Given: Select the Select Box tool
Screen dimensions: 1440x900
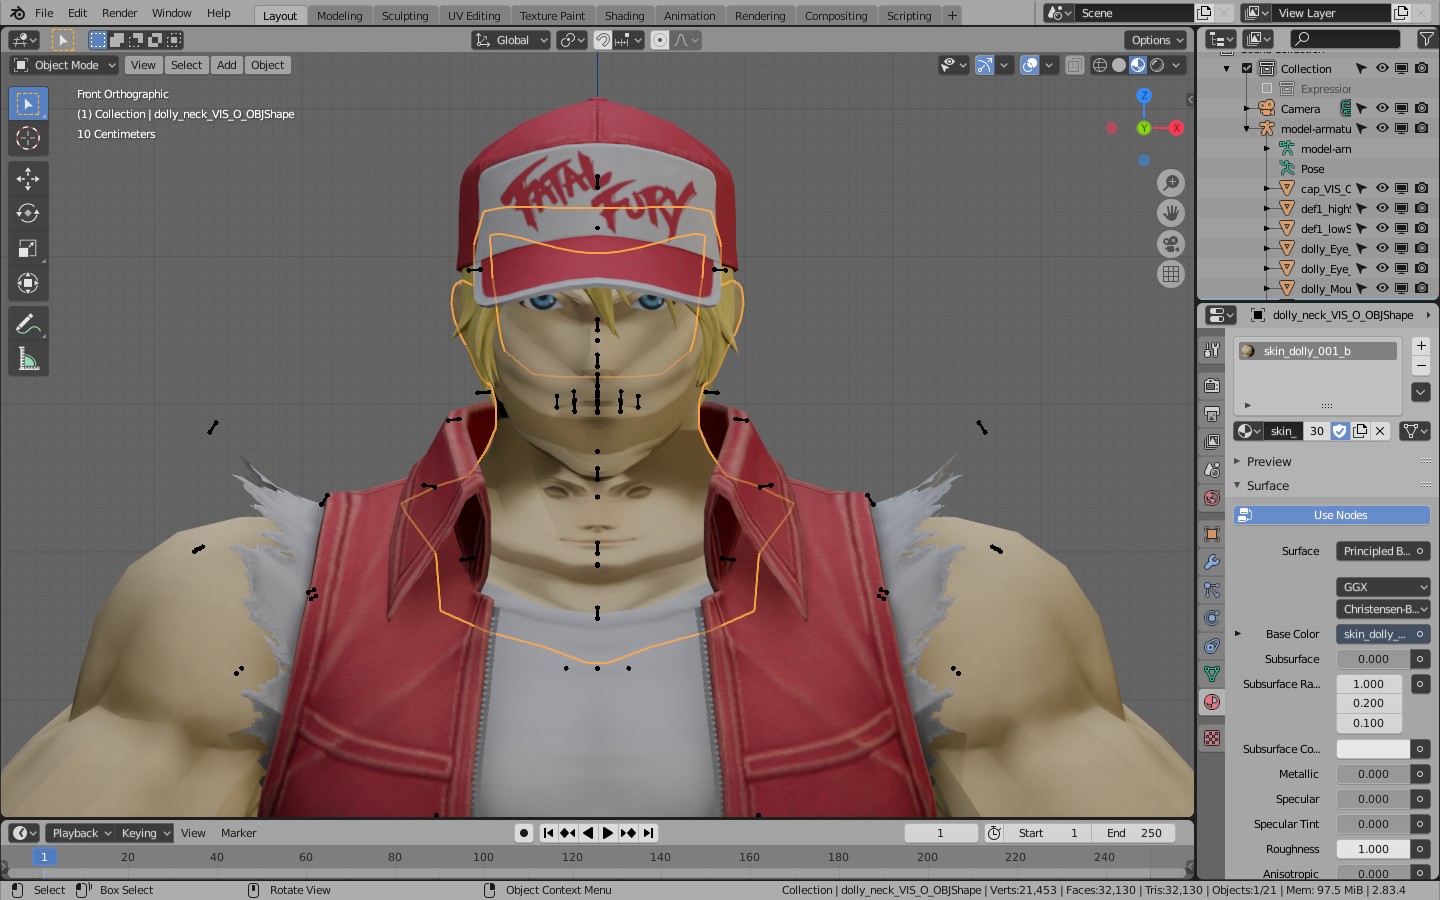Looking at the screenshot, I should point(28,104).
